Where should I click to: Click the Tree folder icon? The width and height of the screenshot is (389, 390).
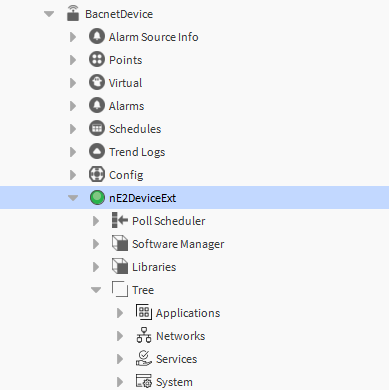tap(120, 289)
